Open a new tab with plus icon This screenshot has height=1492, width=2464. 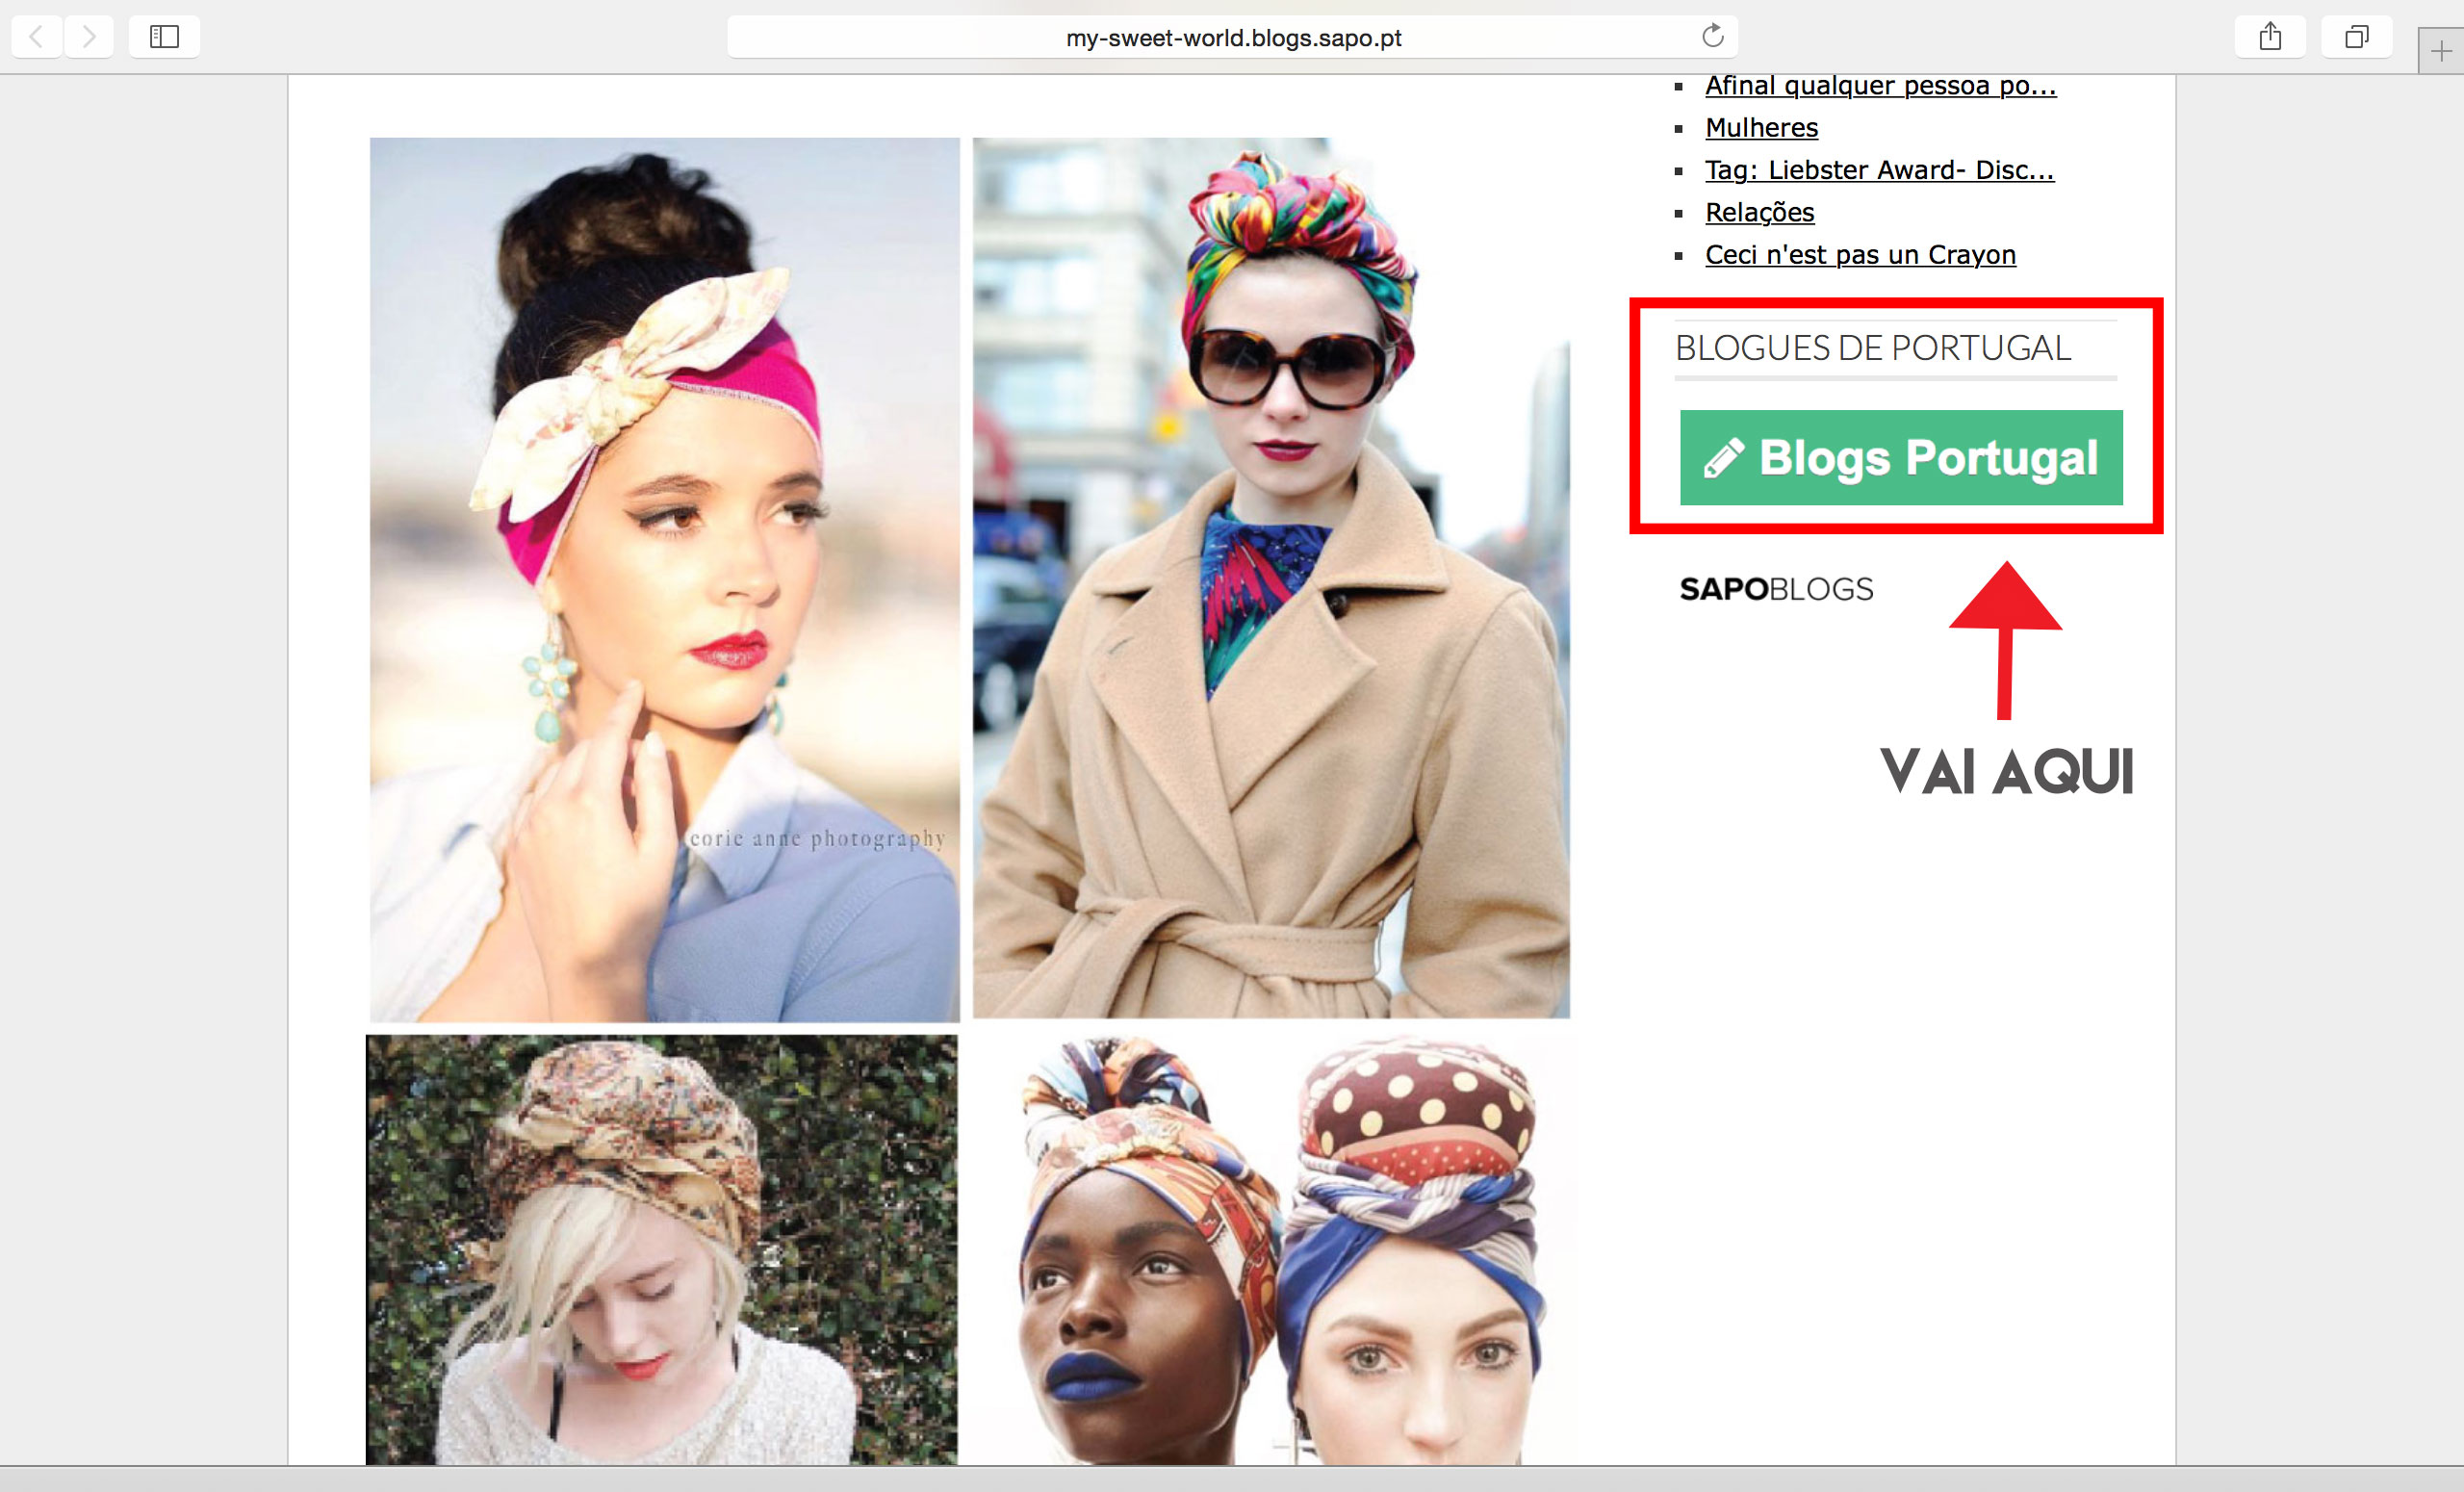[2441, 51]
